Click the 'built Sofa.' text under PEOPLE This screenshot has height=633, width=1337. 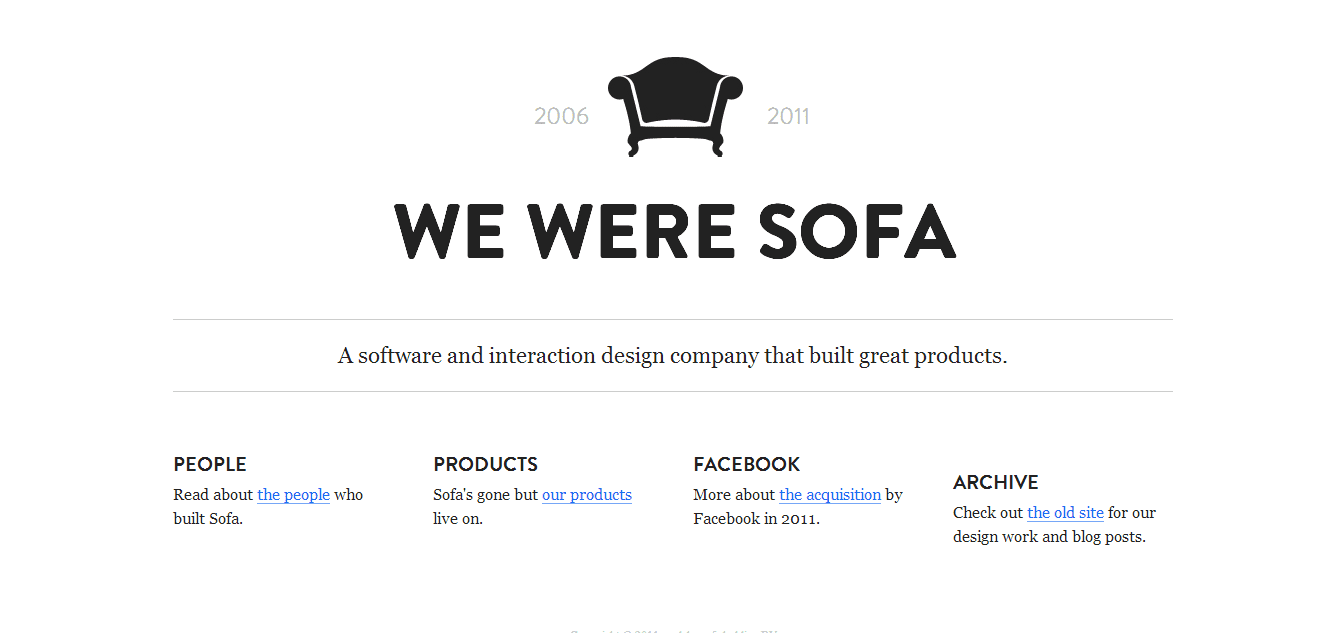point(208,519)
